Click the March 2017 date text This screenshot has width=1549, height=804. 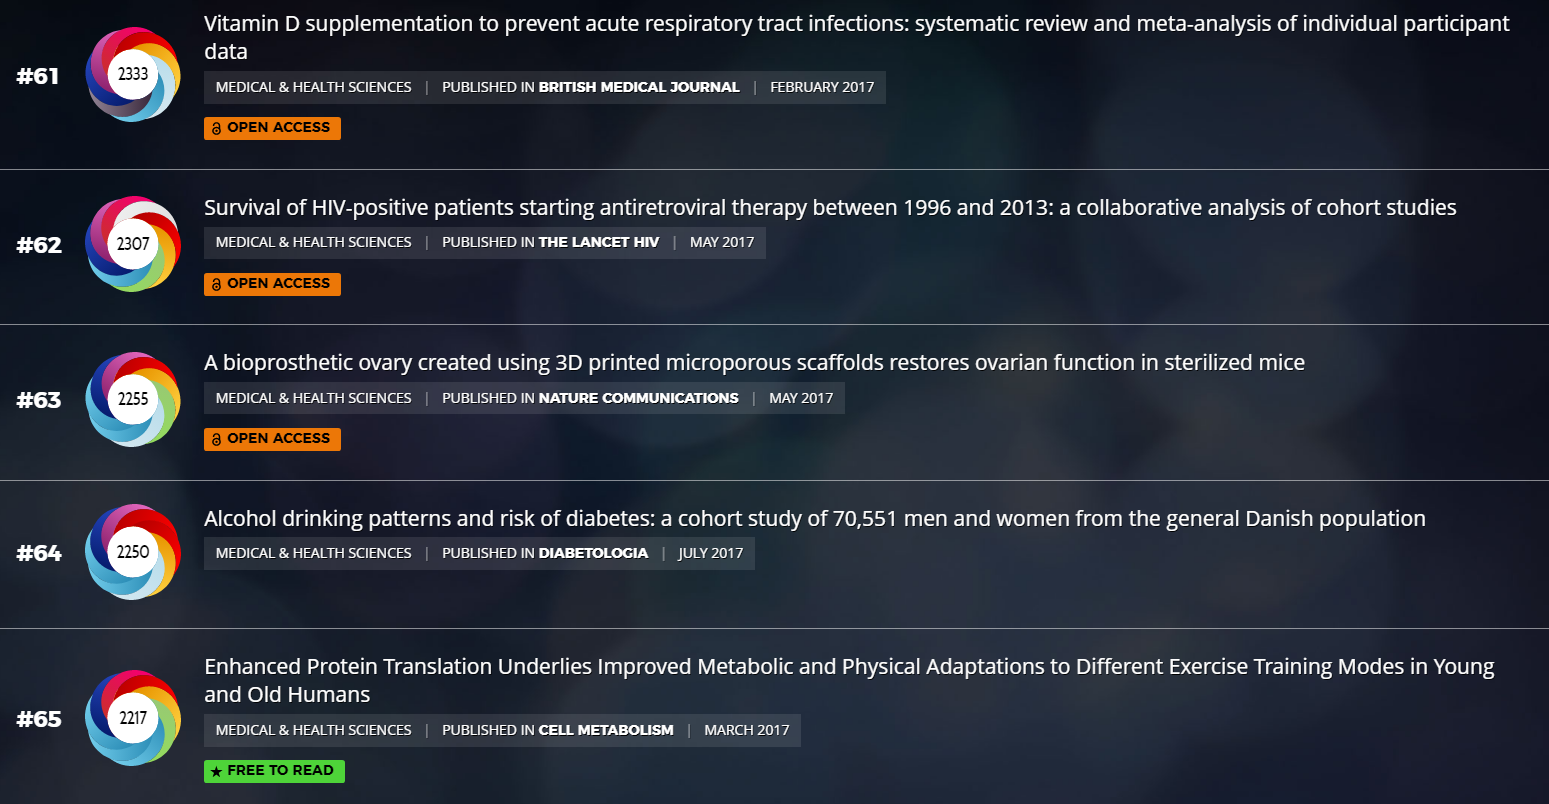(747, 730)
